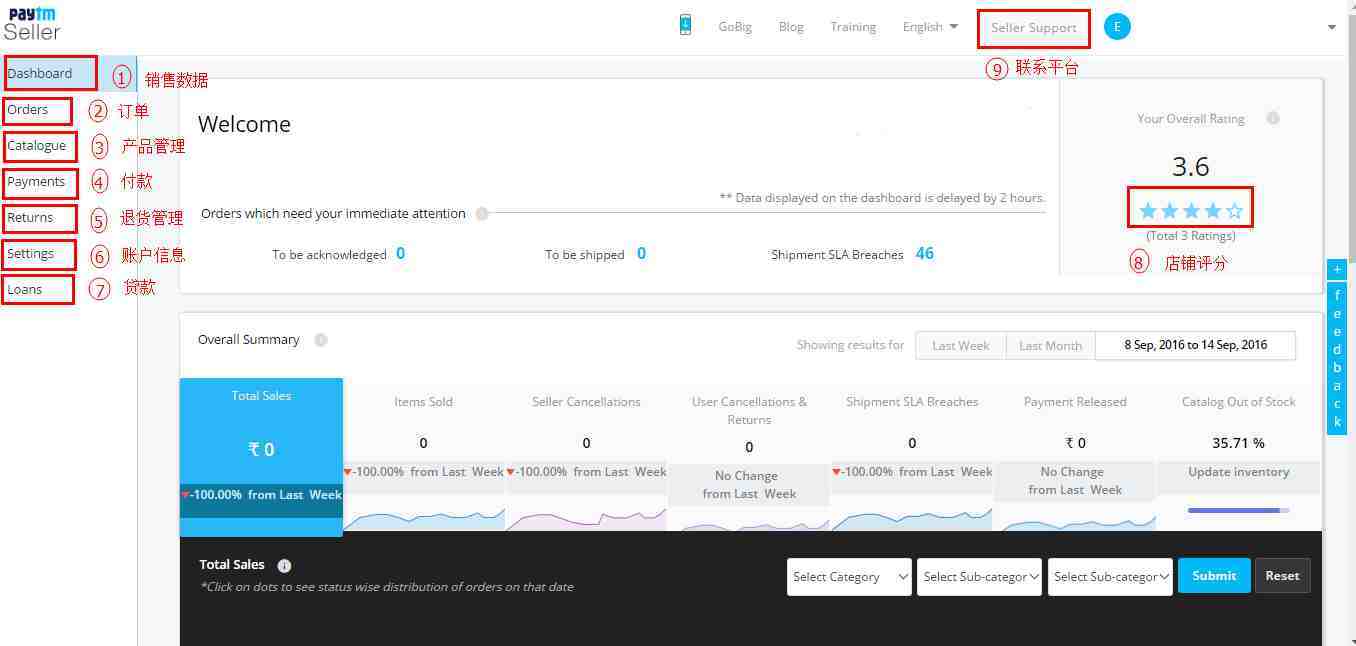Open the first Select Sub-category dropdown
This screenshot has width=1356, height=646.
(x=979, y=577)
